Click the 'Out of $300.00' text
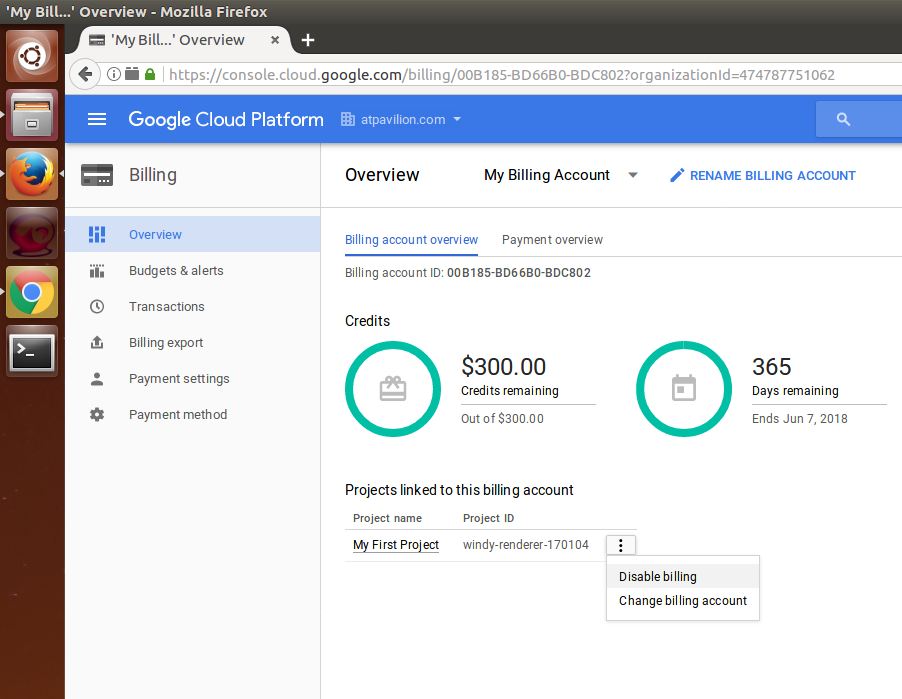This screenshot has width=902, height=699. click(502, 419)
